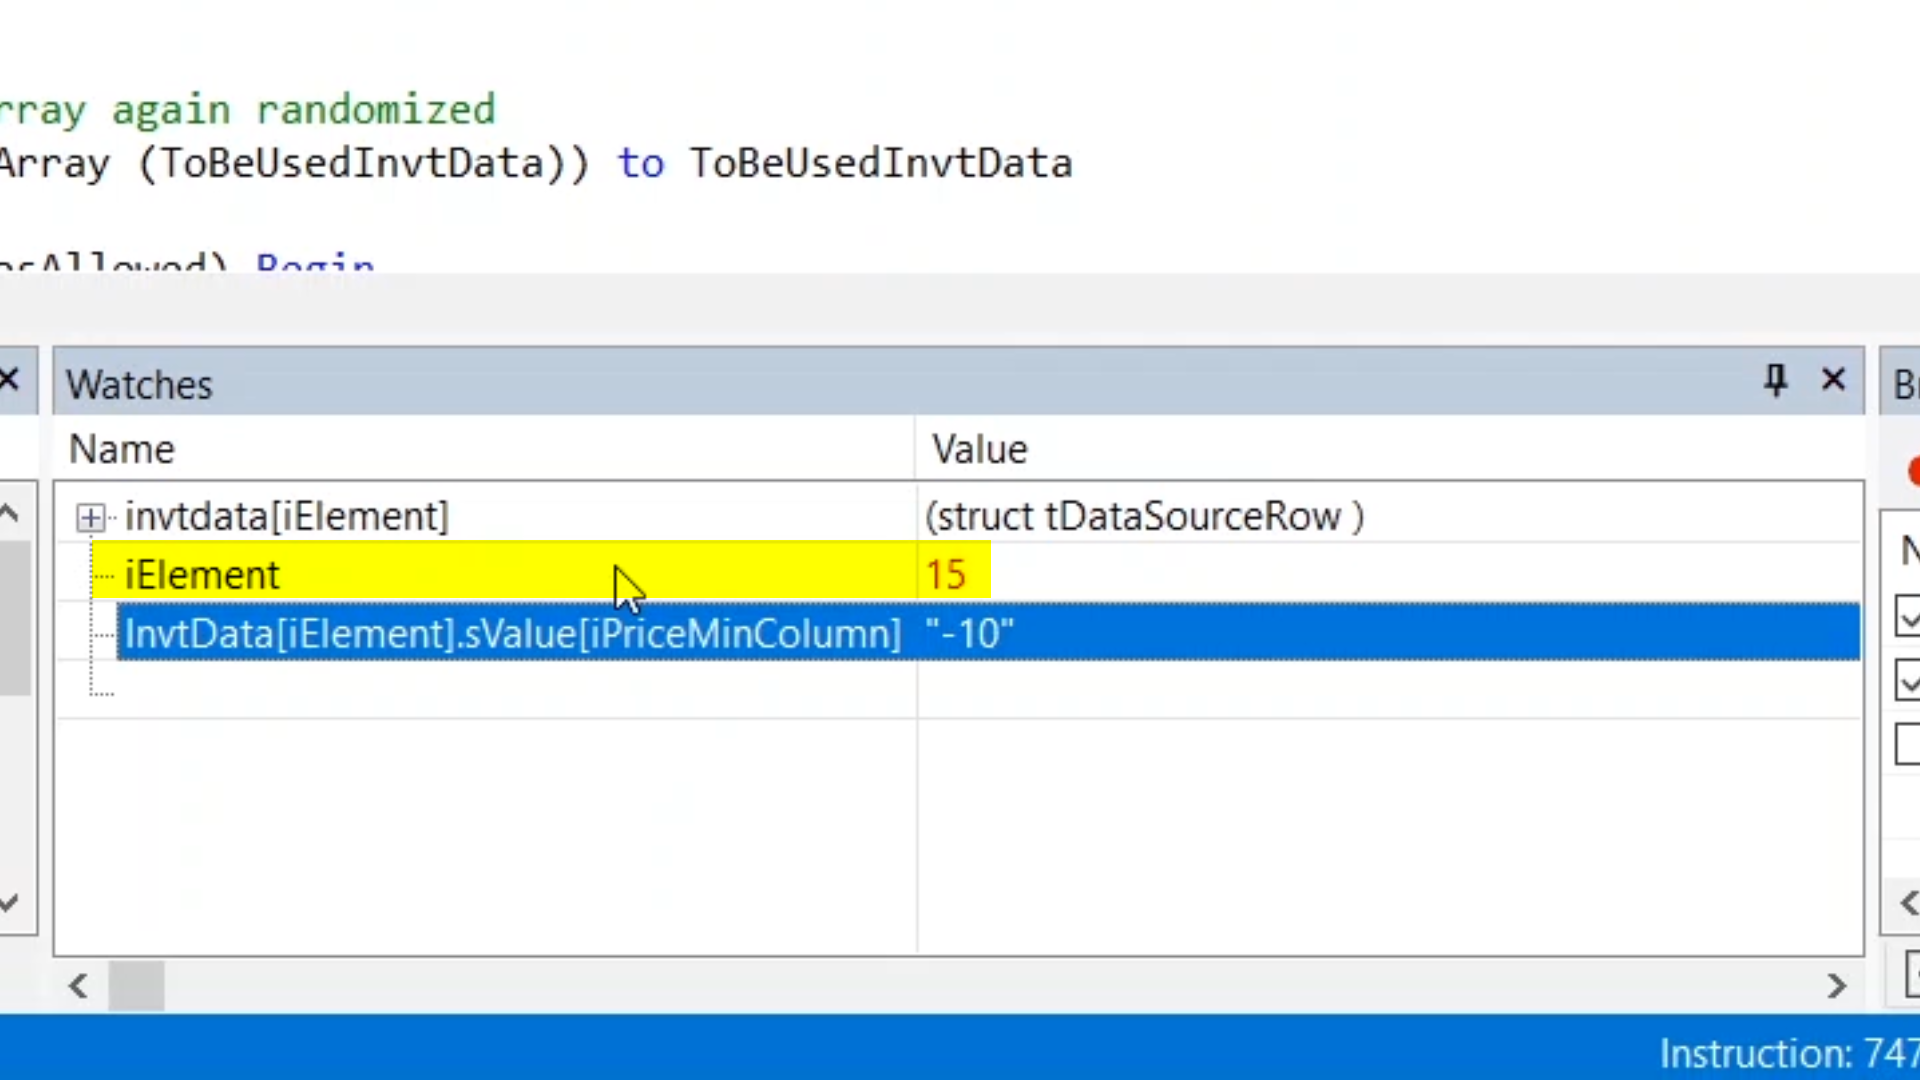
Task: Select the iElement watch row
Action: point(202,575)
